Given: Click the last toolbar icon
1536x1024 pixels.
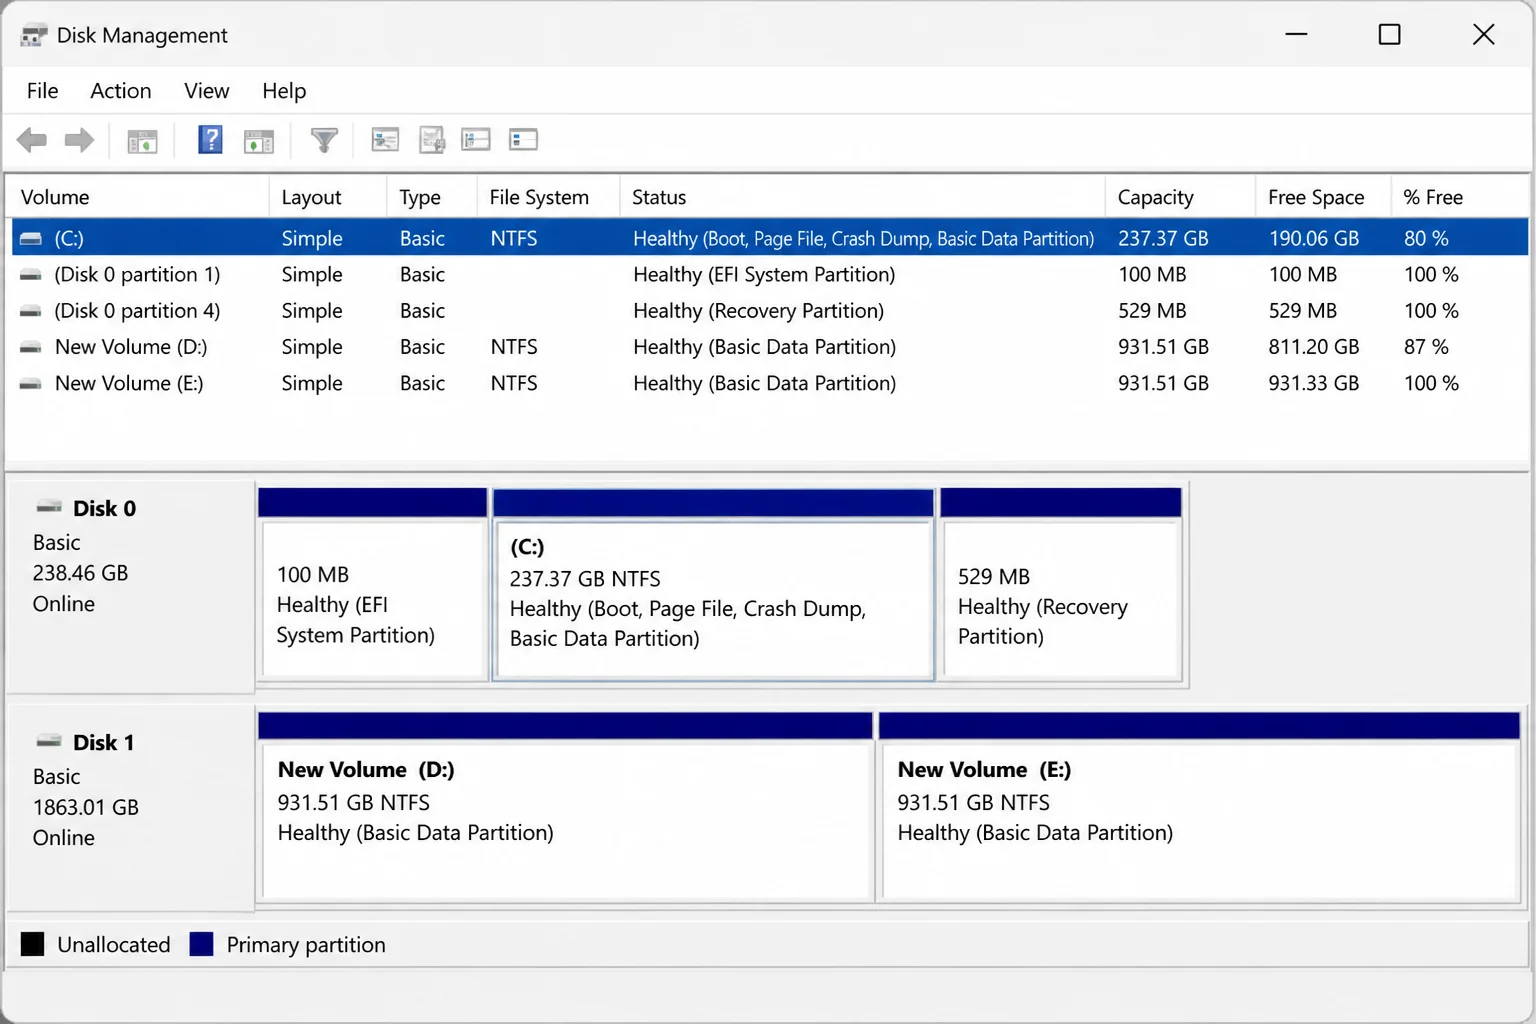Looking at the screenshot, I should tap(523, 140).
